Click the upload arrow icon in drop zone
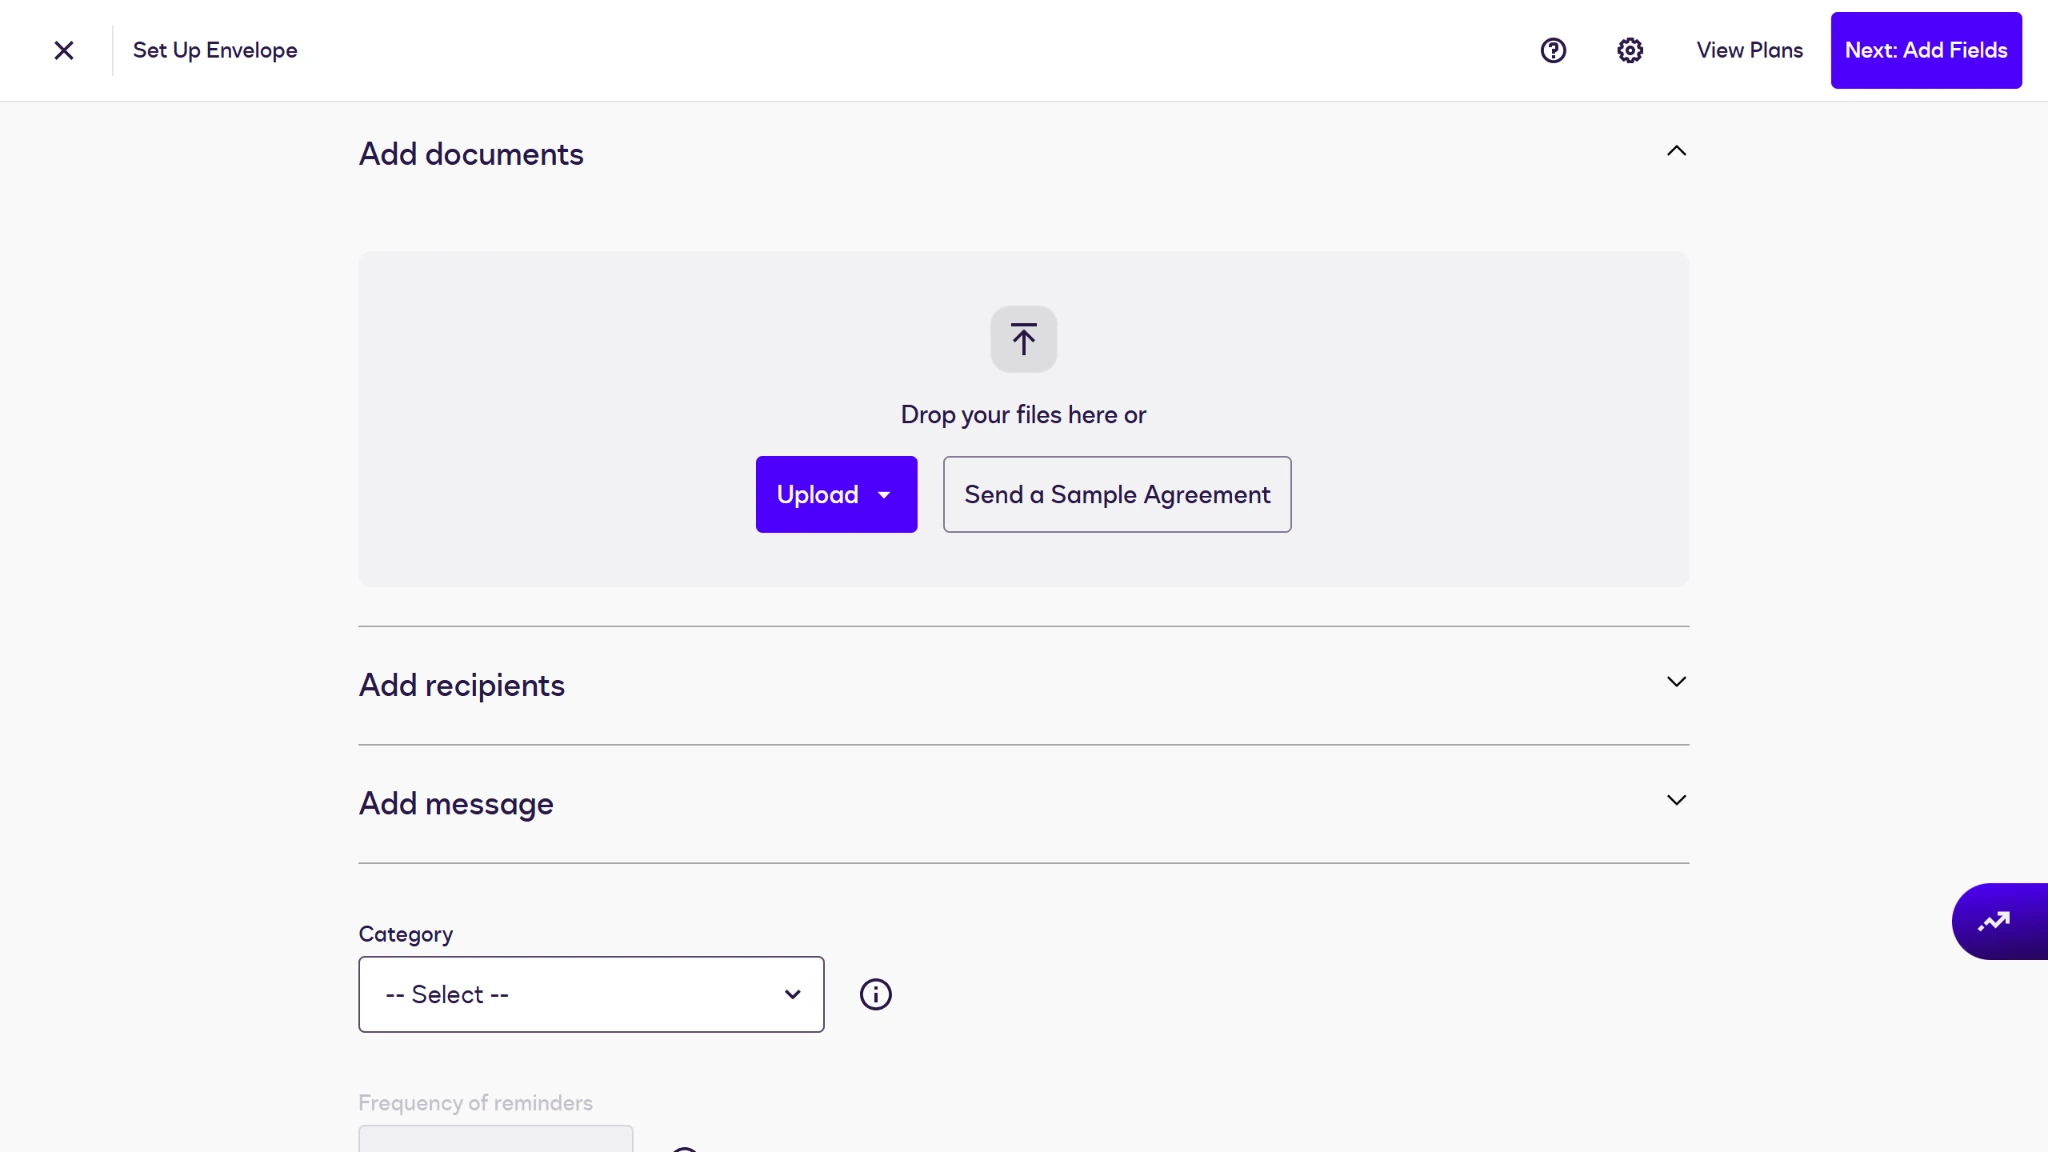This screenshot has width=2048, height=1152. click(1023, 339)
